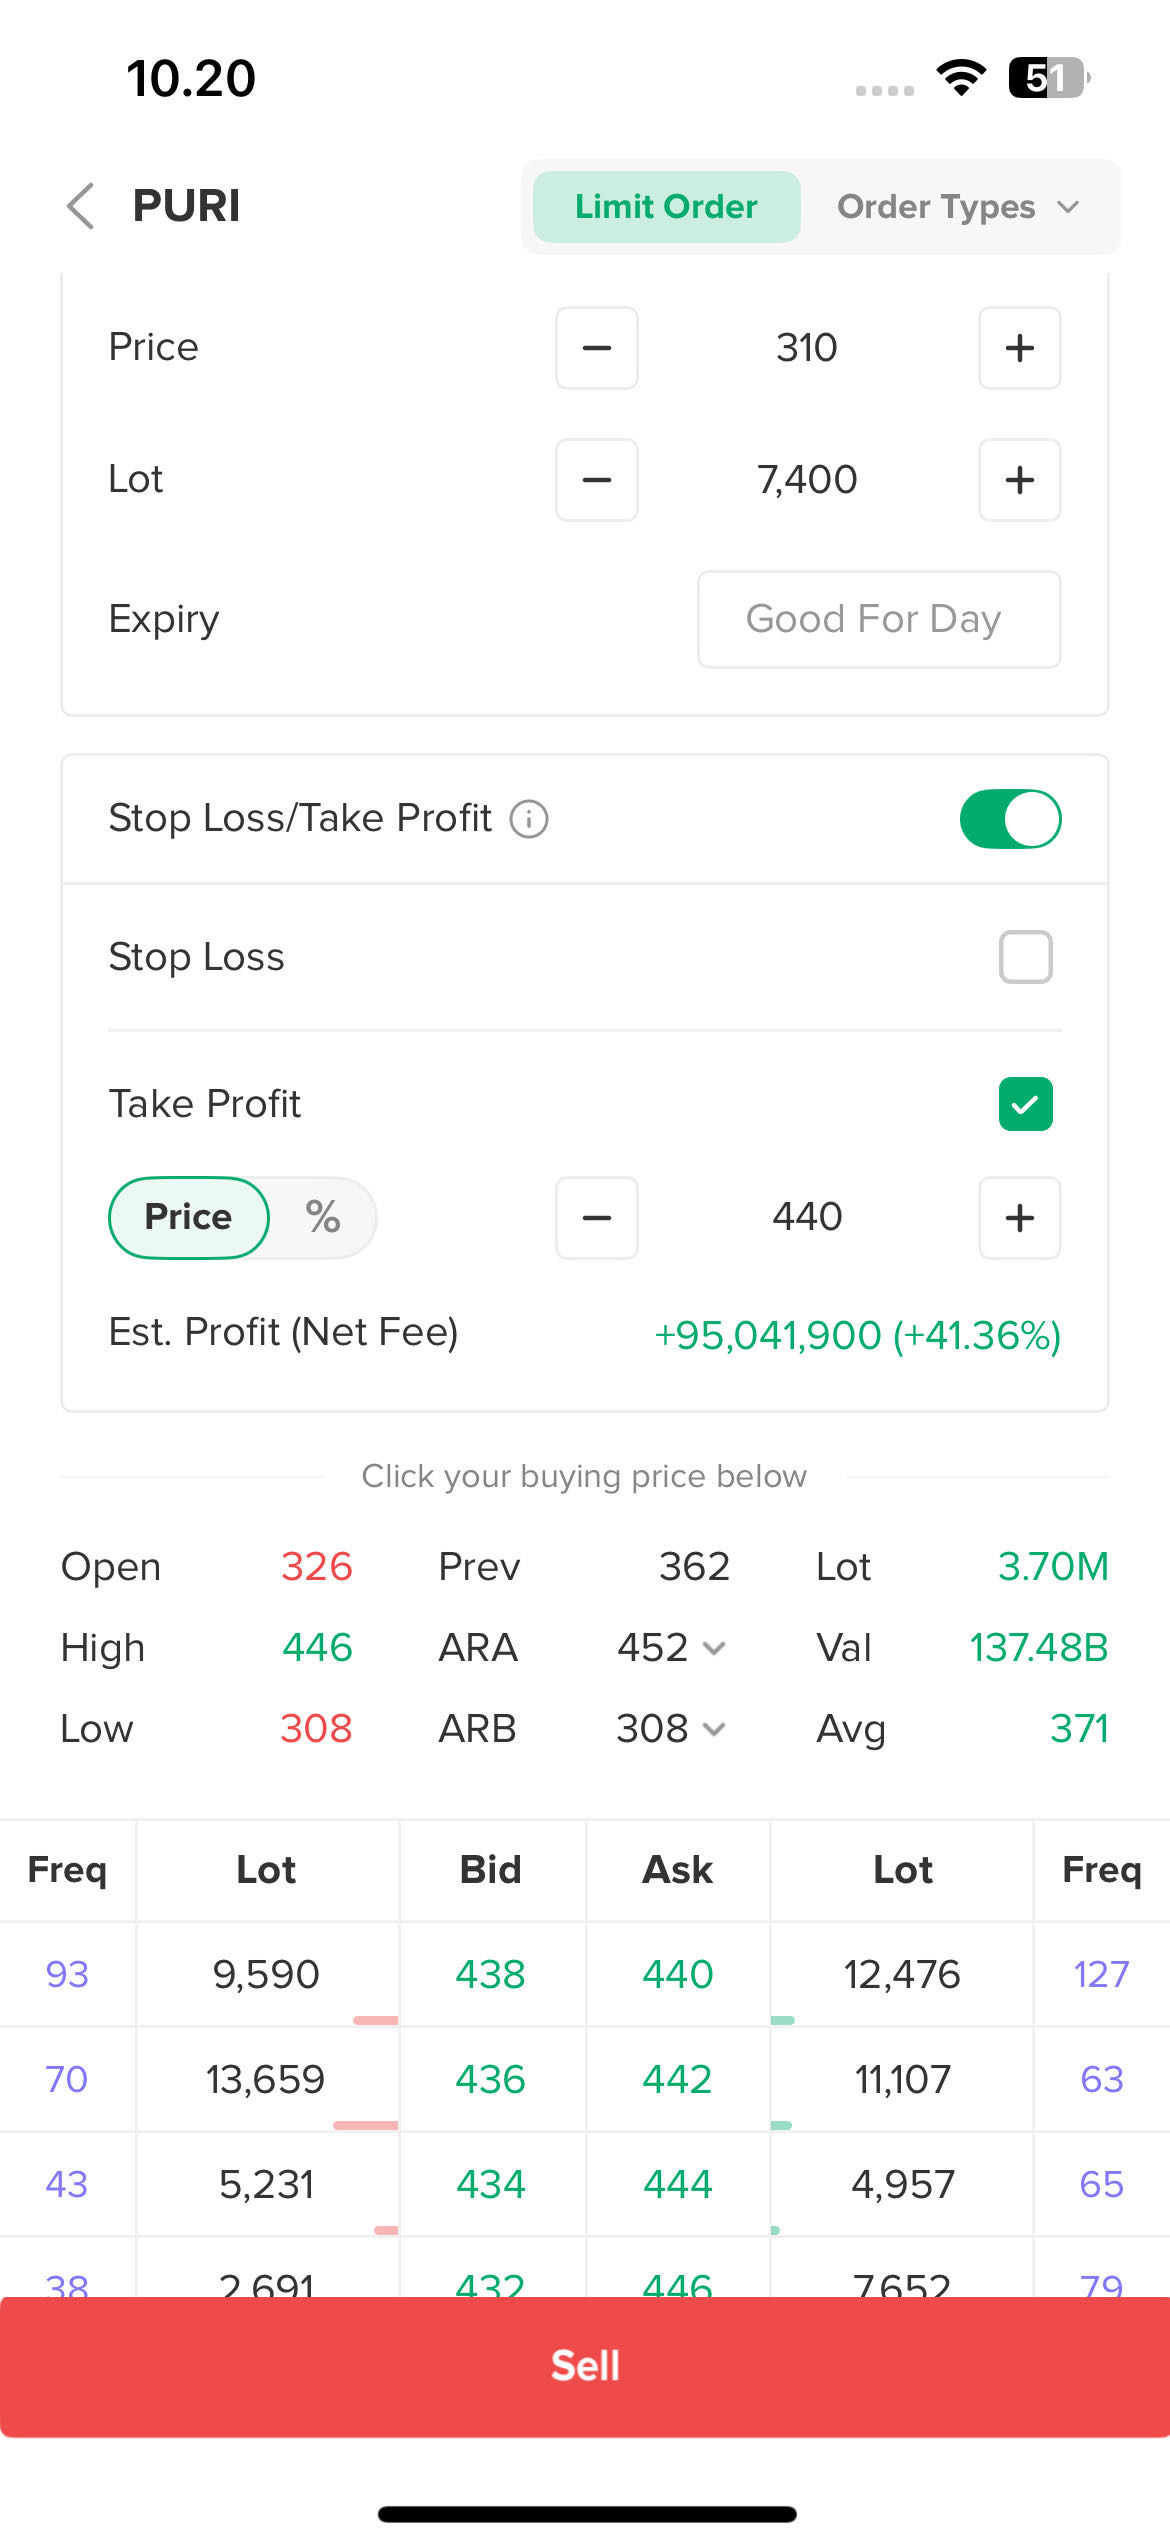Select the Limit Order tab
Screen dimensions: 1170x2532
(666, 207)
